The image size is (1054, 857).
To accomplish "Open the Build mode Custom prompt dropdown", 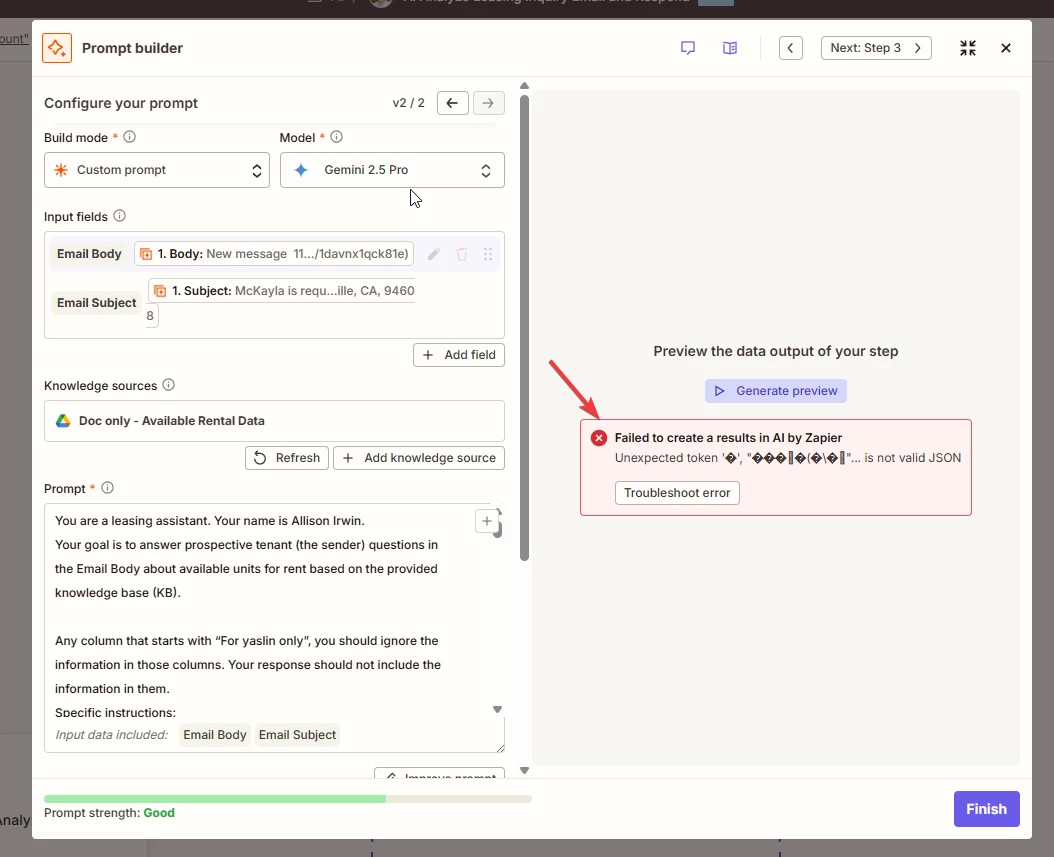I will [157, 170].
